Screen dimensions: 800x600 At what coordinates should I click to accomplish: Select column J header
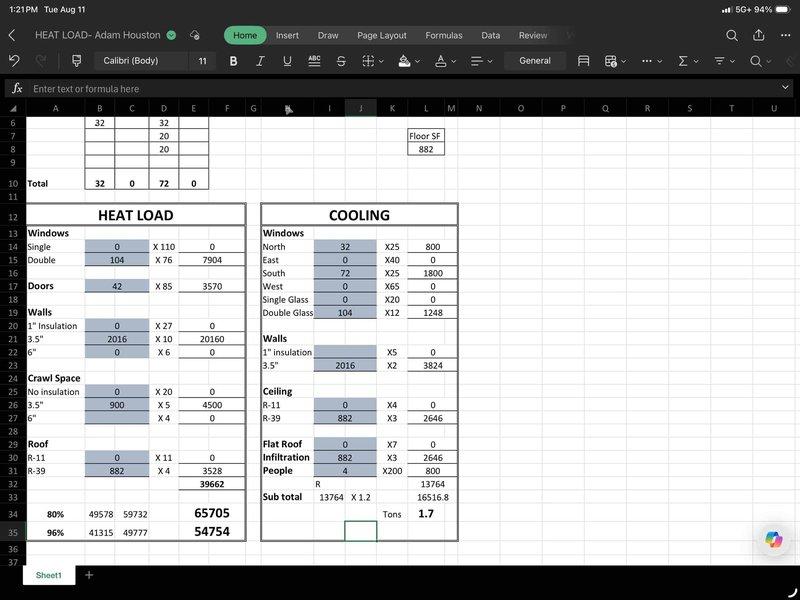point(361,108)
